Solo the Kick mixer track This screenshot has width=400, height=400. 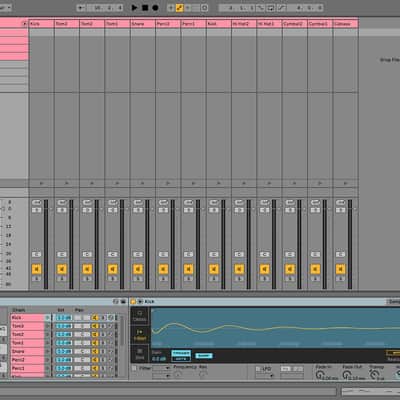[36, 278]
